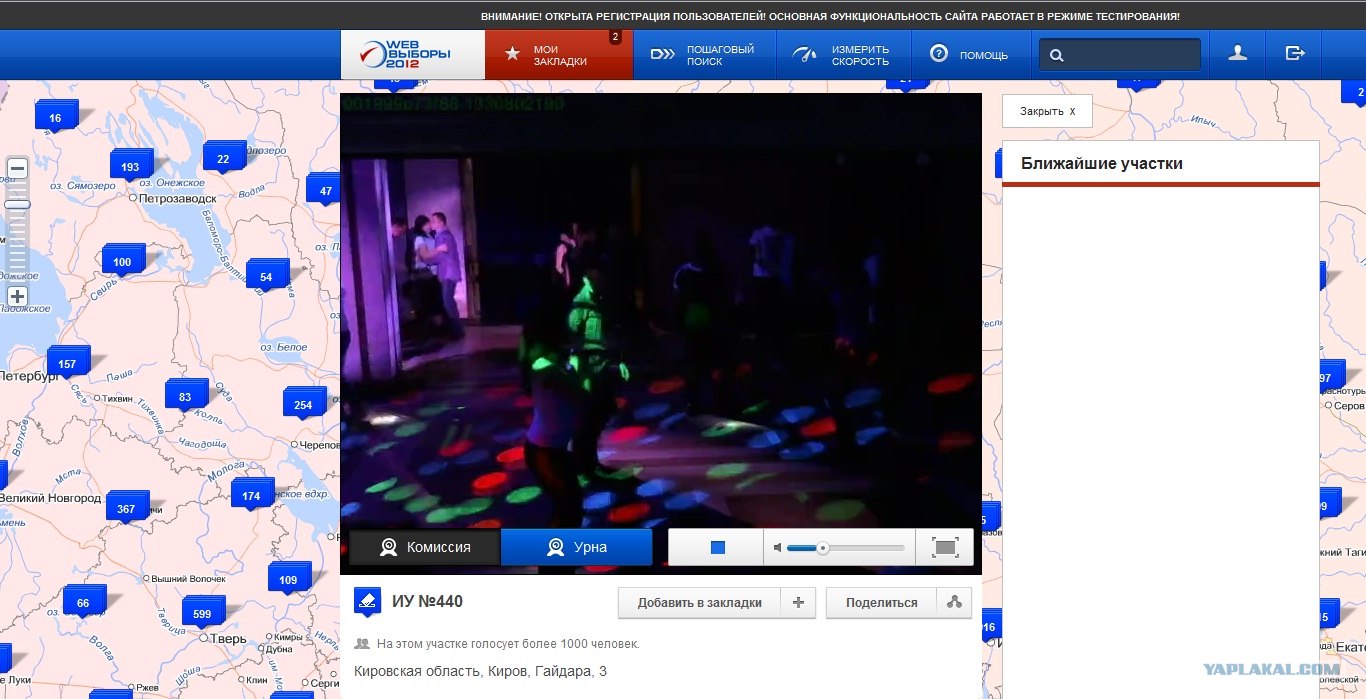Open Пошаговый поиск menu item

[x=703, y=54]
